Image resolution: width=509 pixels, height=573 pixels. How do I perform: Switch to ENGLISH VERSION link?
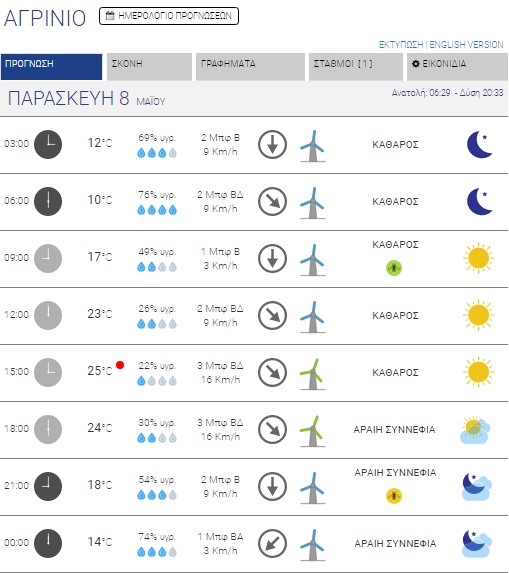click(466, 45)
